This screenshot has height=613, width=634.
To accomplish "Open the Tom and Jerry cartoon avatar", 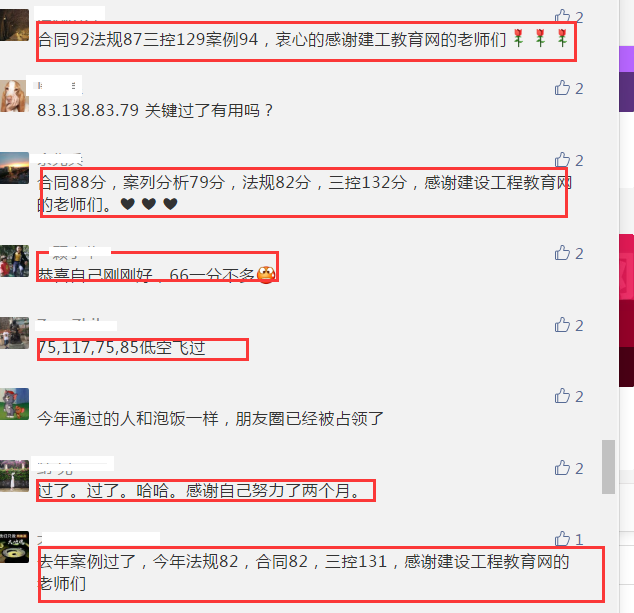I will [15, 404].
